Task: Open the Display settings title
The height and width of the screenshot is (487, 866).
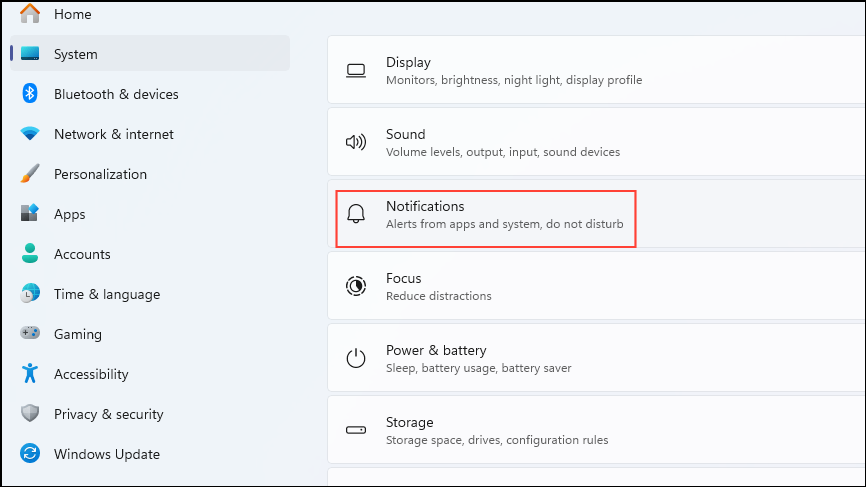Action: [x=408, y=62]
